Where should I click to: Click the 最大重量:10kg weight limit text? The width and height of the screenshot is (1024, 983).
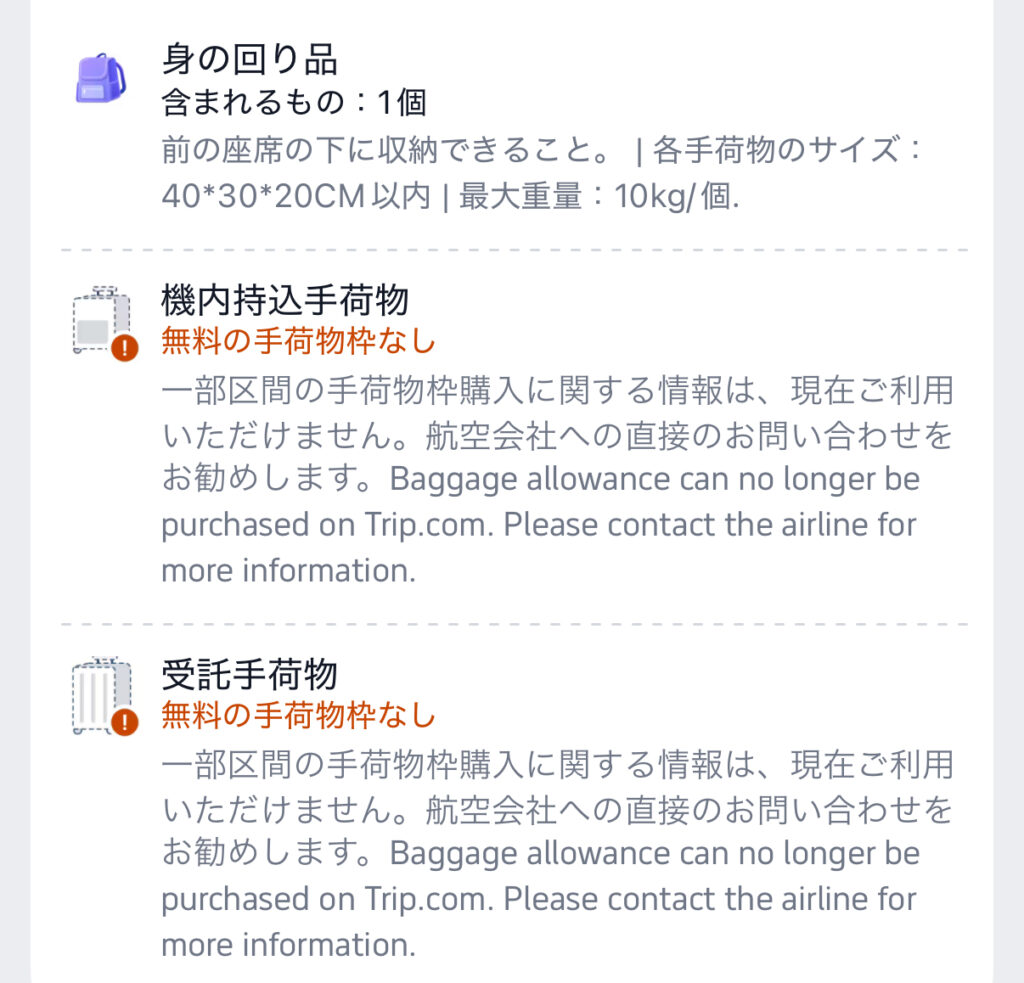599,195
